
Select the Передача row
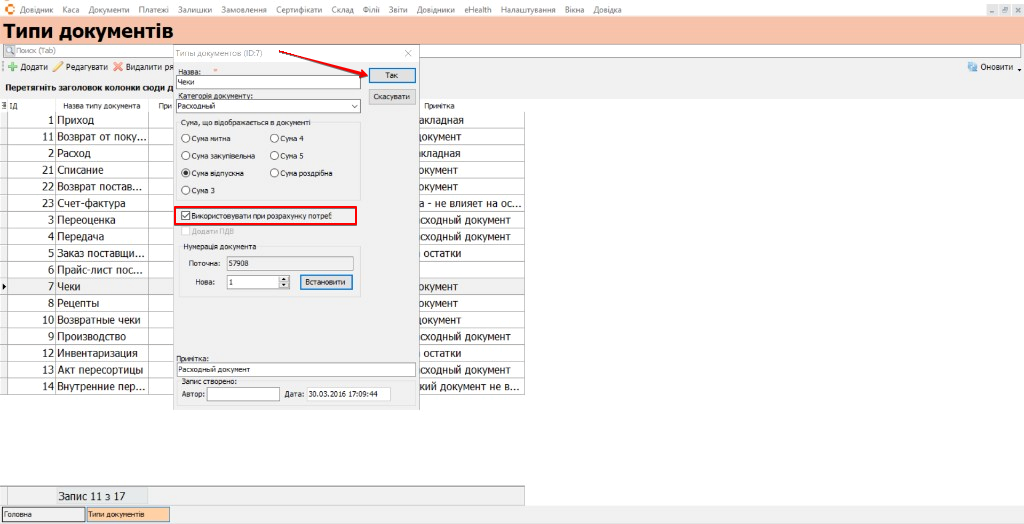tap(262, 237)
